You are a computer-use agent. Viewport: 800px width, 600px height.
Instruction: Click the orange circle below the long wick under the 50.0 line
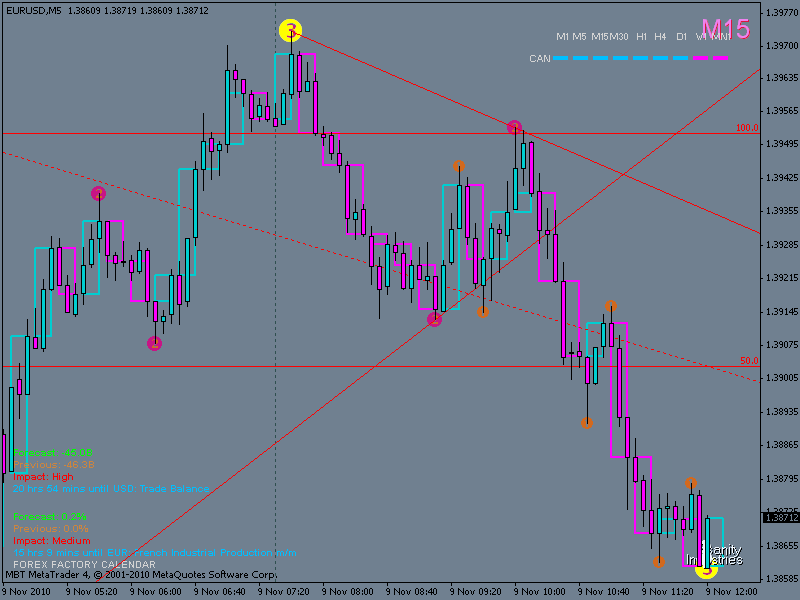[x=587, y=422]
